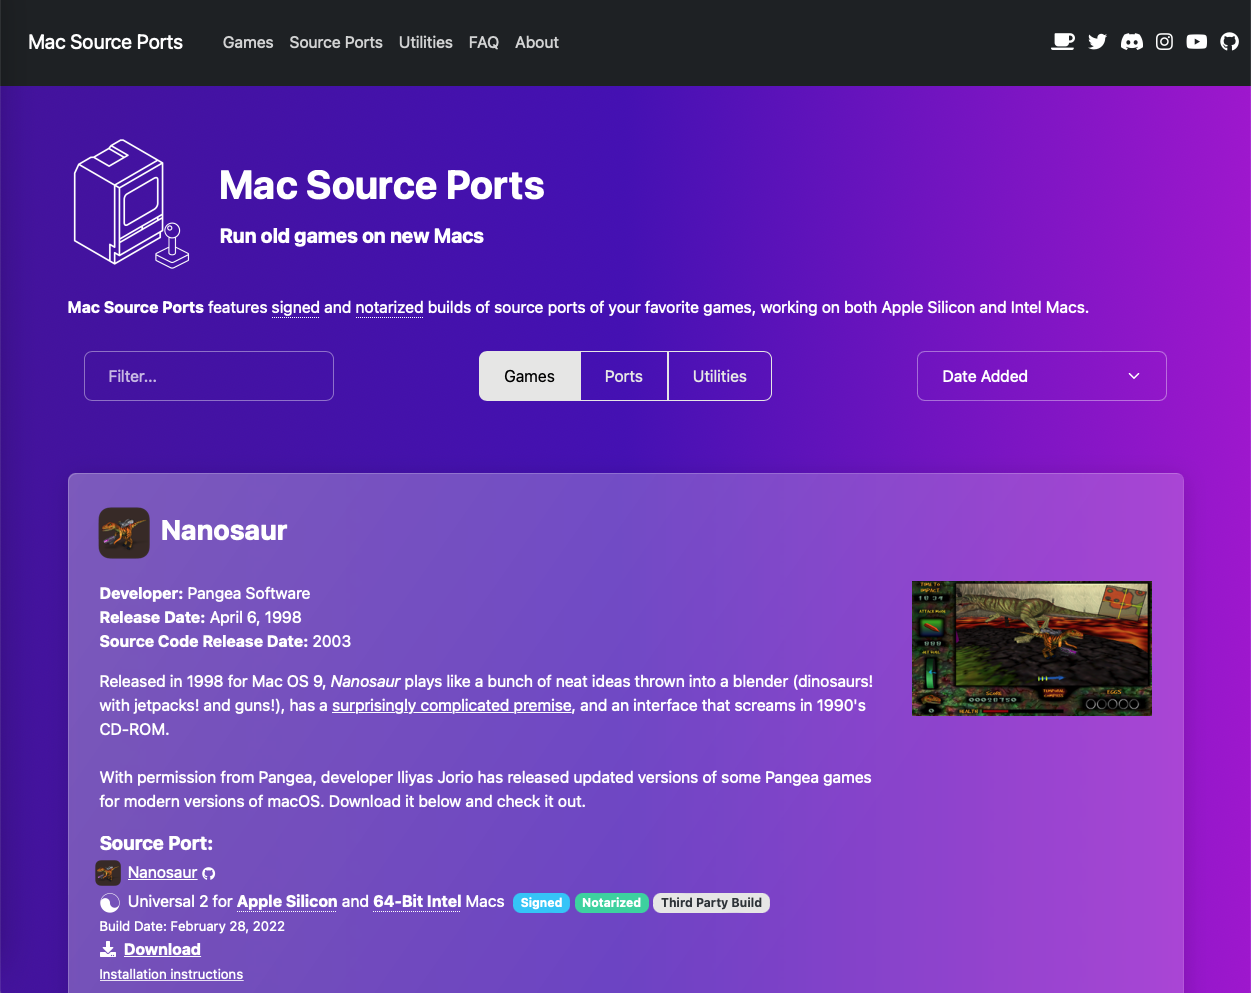Click the large Nanosaur game icon beside the title
Screen dimensions: 1251x993
pyautogui.click(x=124, y=532)
